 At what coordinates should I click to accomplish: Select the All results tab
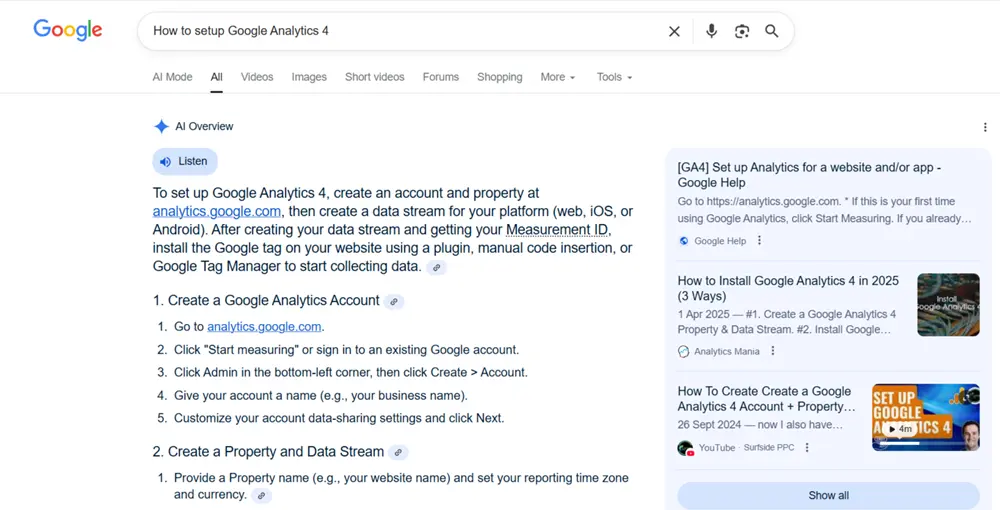(x=217, y=76)
